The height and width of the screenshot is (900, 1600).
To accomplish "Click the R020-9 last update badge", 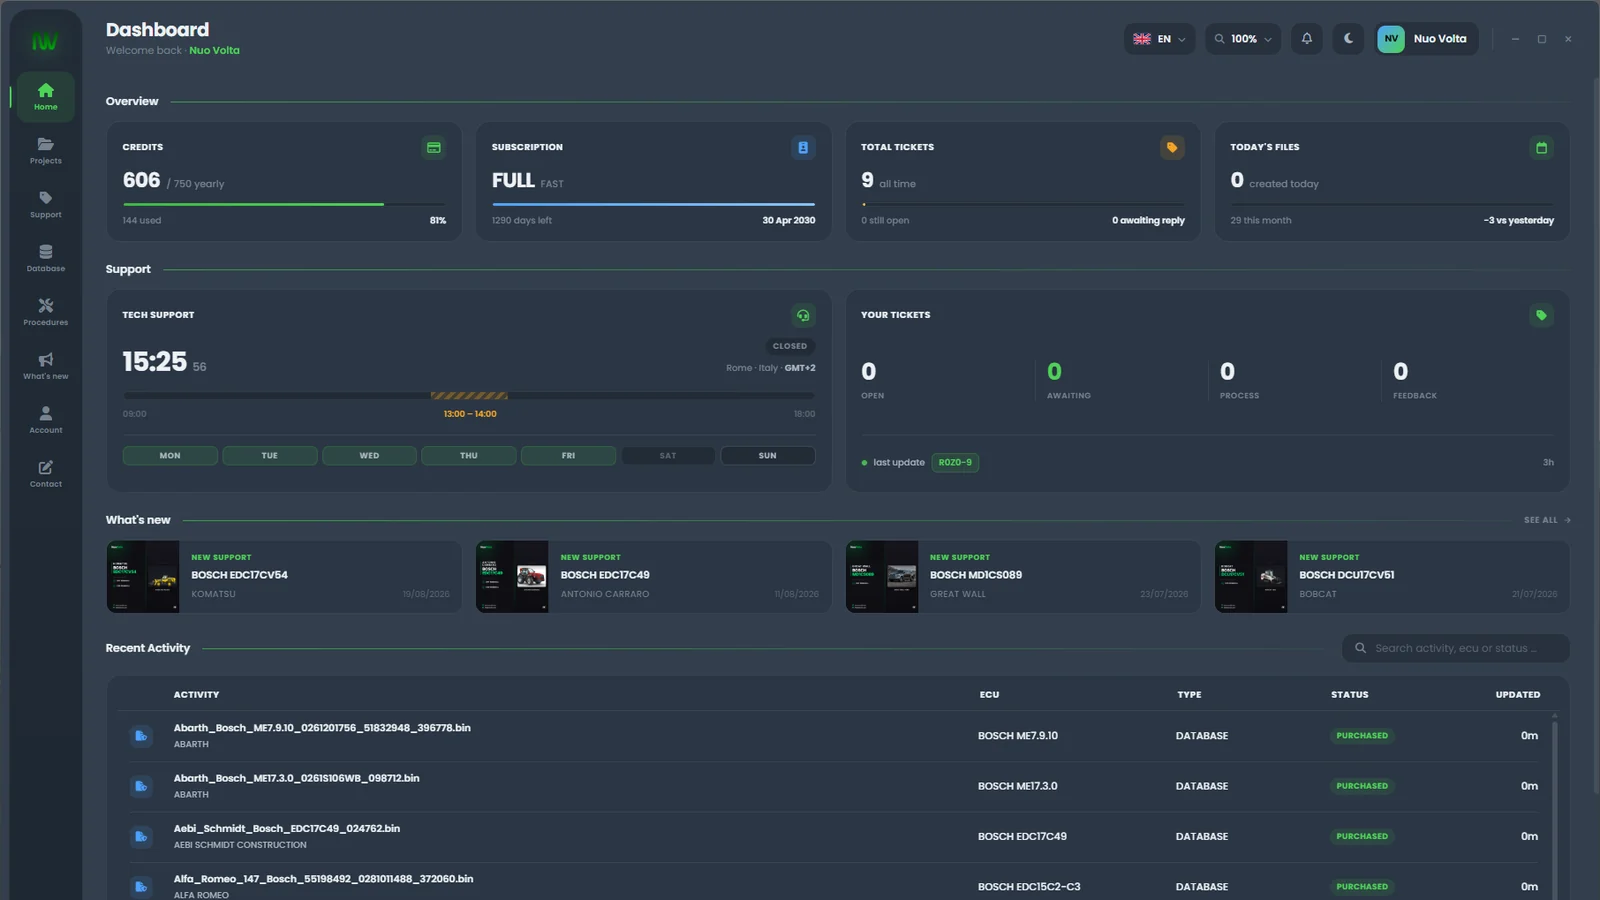I will coord(955,463).
